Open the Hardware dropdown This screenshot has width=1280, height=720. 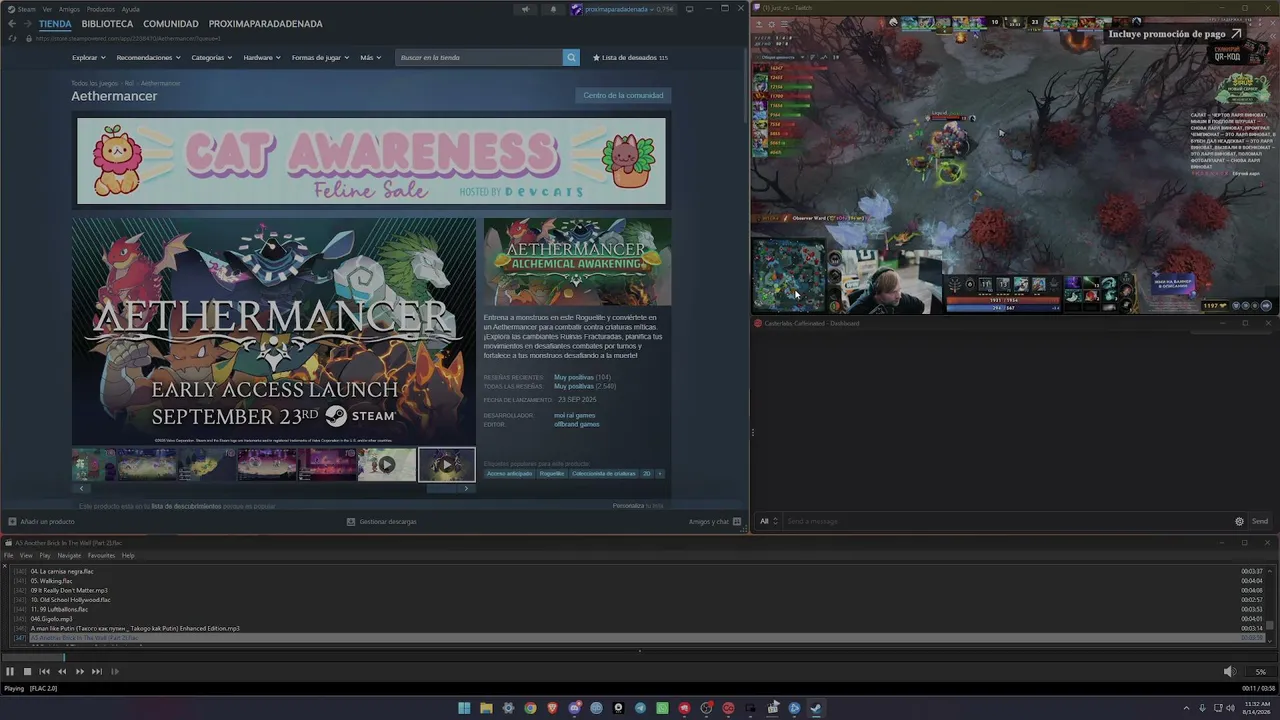click(x=262, y=58)
